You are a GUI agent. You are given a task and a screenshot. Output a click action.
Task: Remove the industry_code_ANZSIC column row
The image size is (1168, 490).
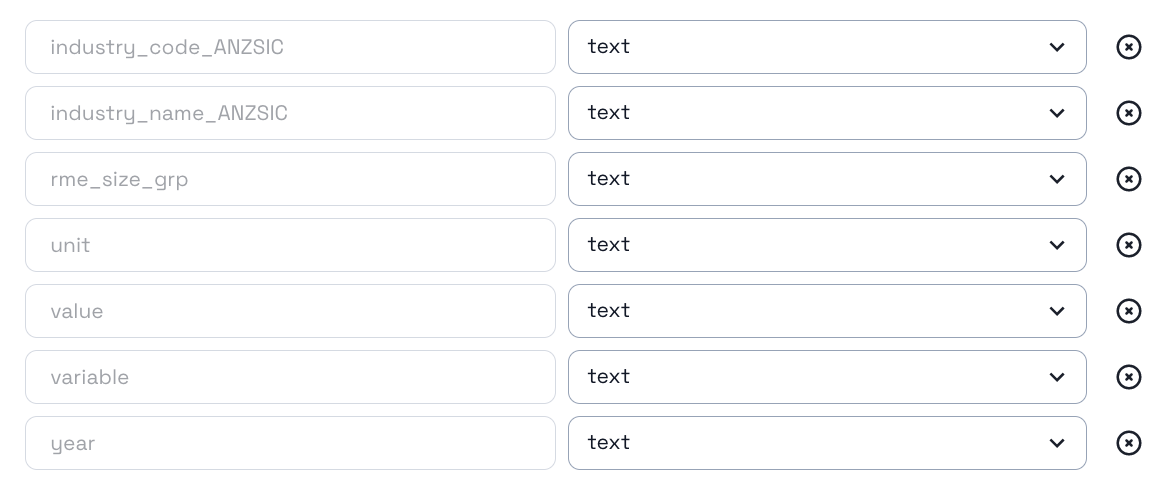[1128, 47]
